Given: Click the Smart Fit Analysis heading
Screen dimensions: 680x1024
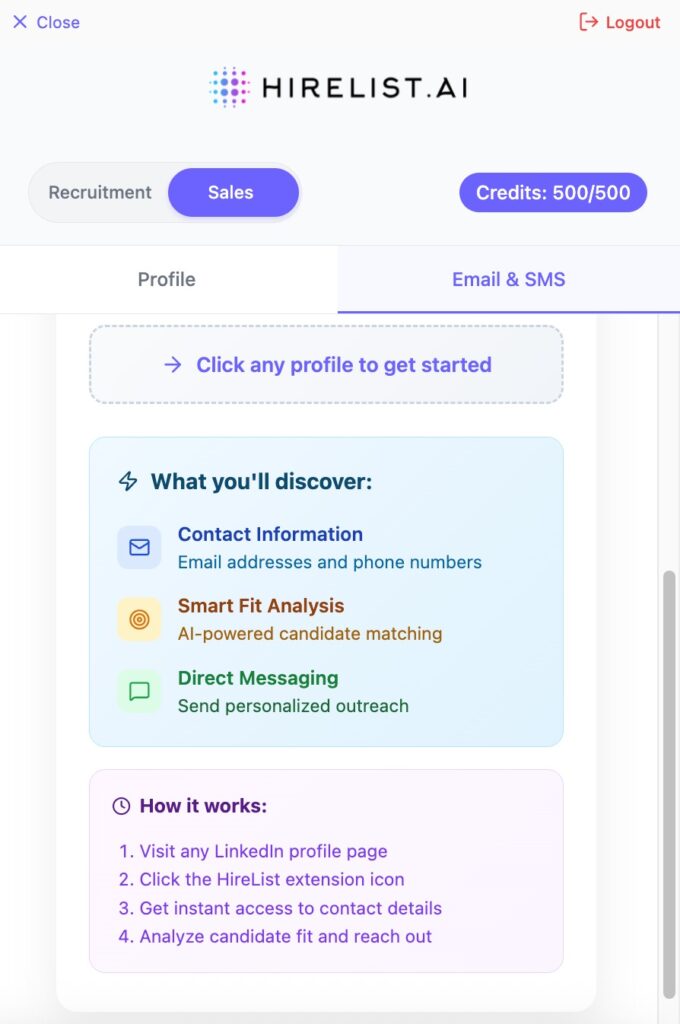Looking at the screenshot, I should [x=261, y=606].
